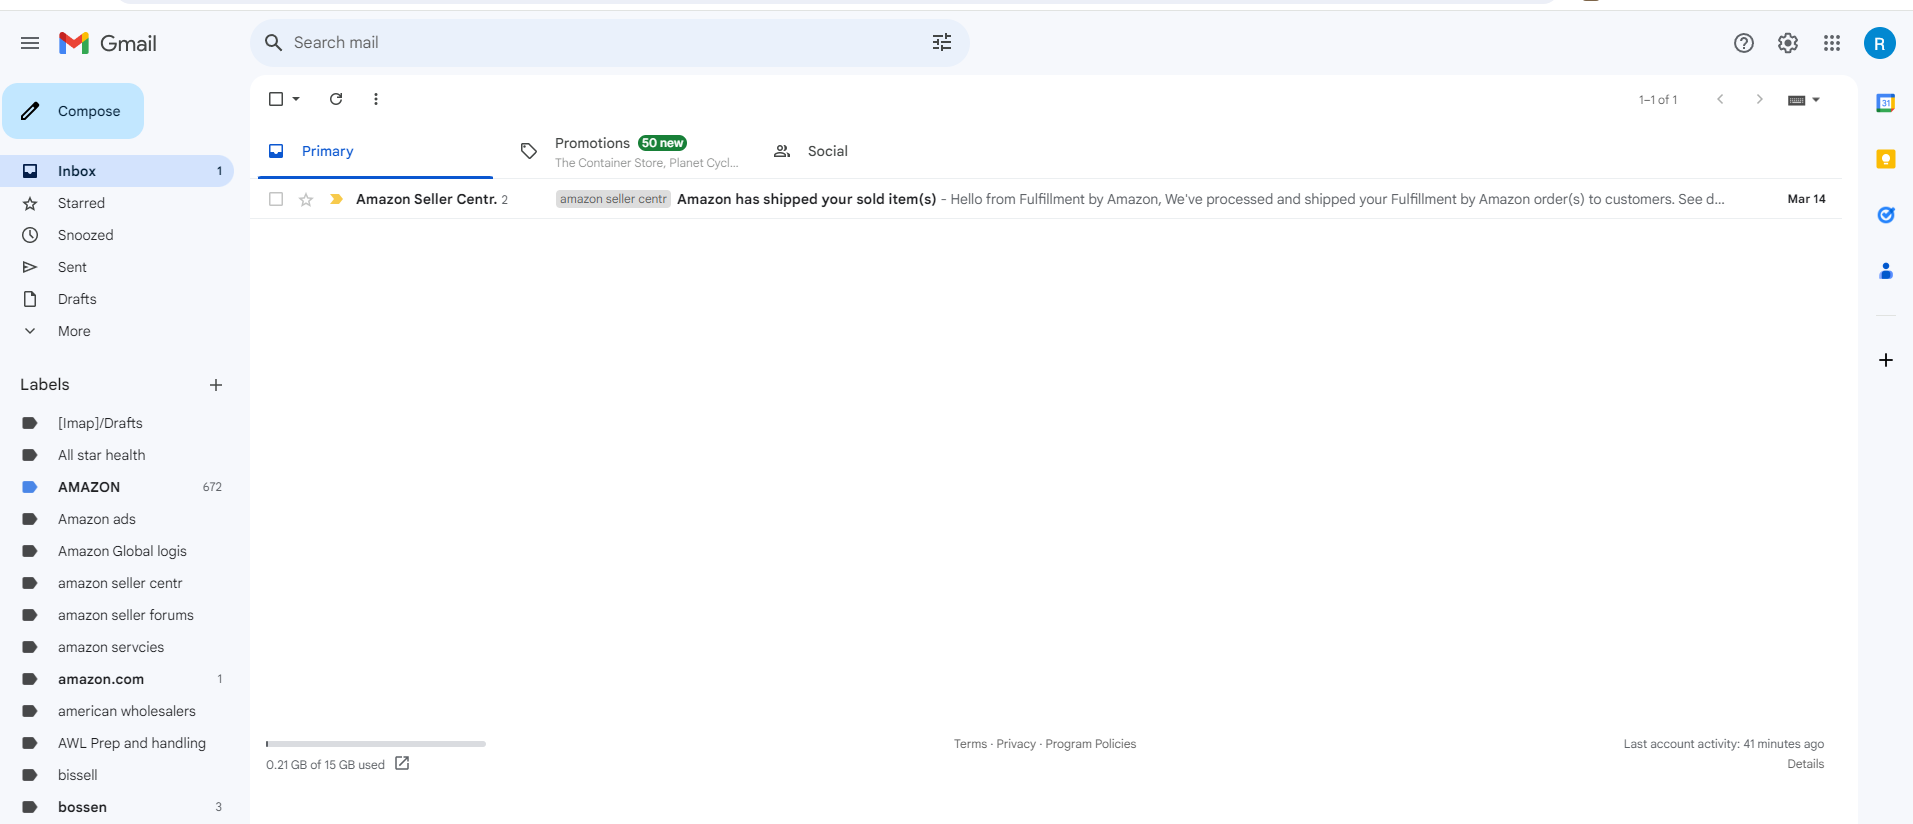Open Settings gear icon
This screenshot has height=824, width=1913.
pyautogui.click(x=1788, y=43)
